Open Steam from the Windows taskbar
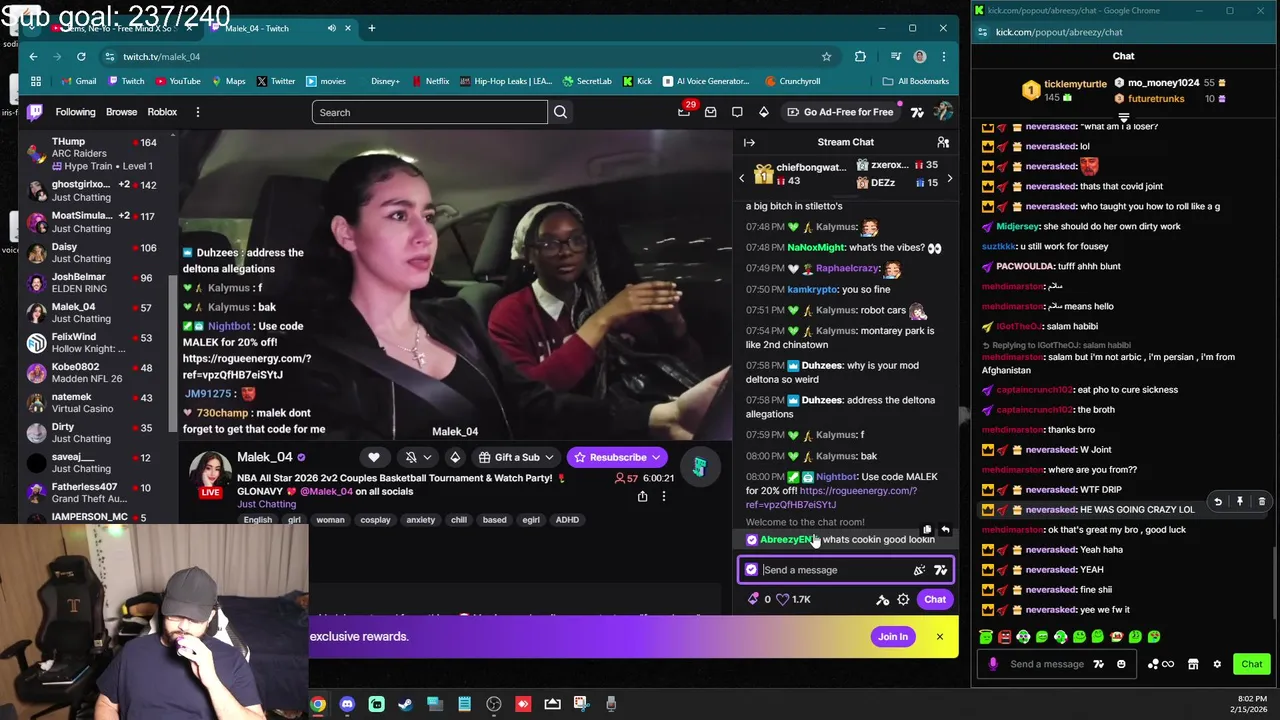The width and height of the screenshot is (1280, 720). 406,704
